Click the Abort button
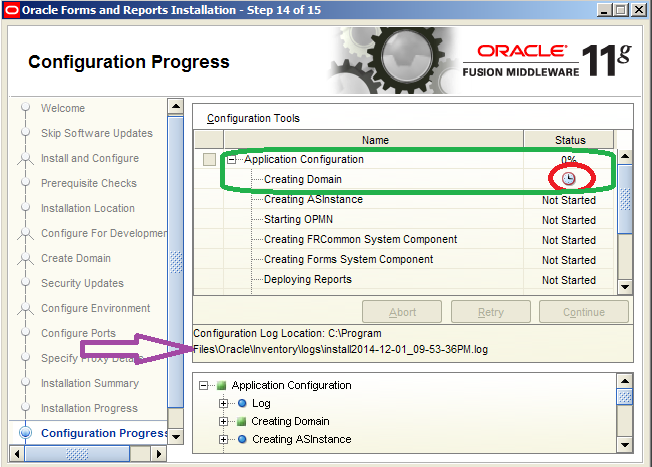Viewport: 652px width, 467px height. click(x=402, y=312)
